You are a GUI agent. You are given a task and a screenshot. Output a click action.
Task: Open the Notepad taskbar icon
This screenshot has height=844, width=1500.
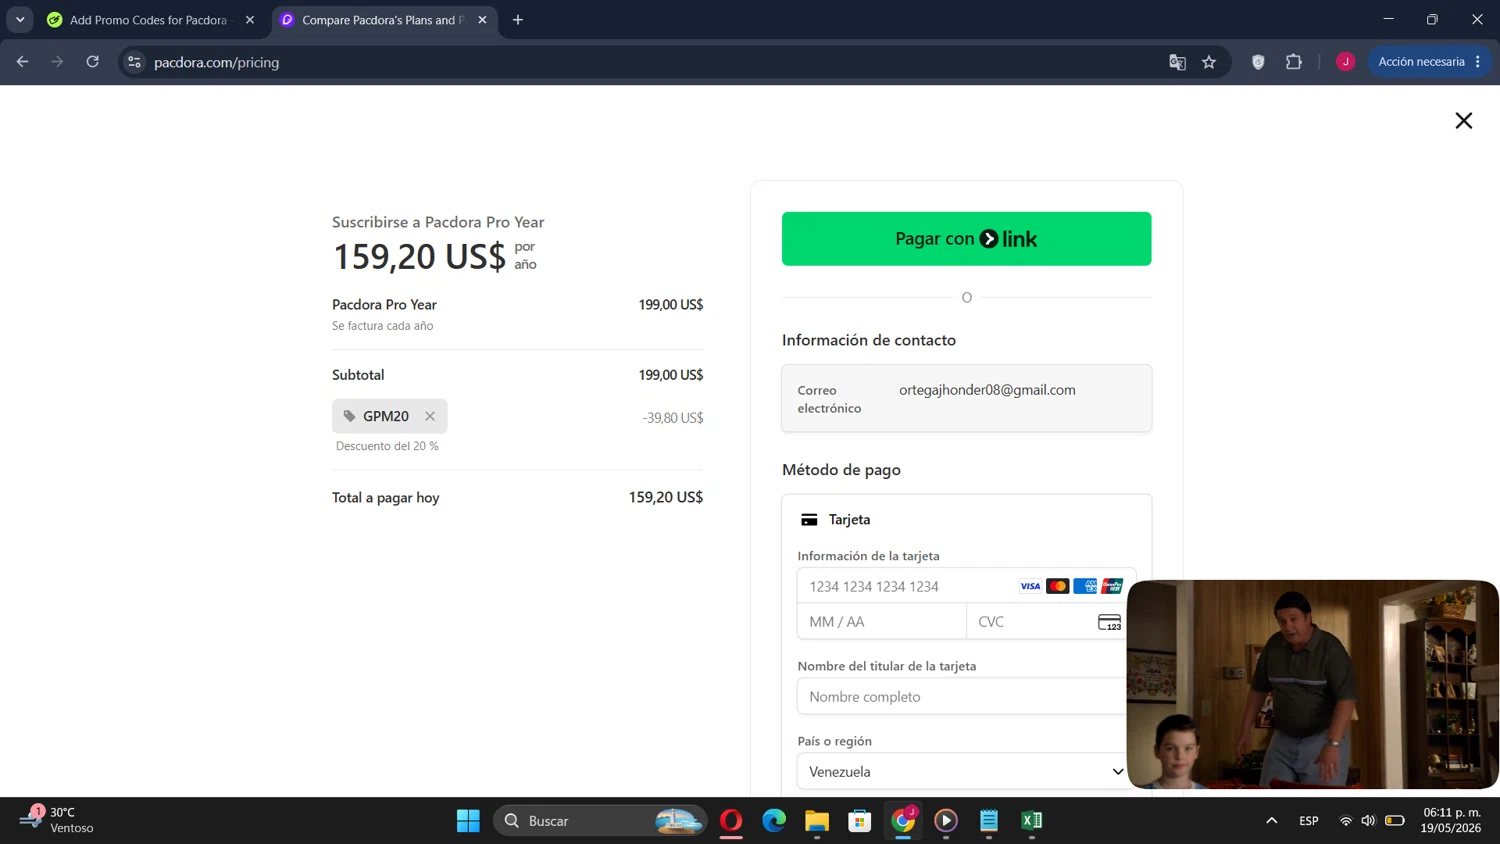point(989,821)
